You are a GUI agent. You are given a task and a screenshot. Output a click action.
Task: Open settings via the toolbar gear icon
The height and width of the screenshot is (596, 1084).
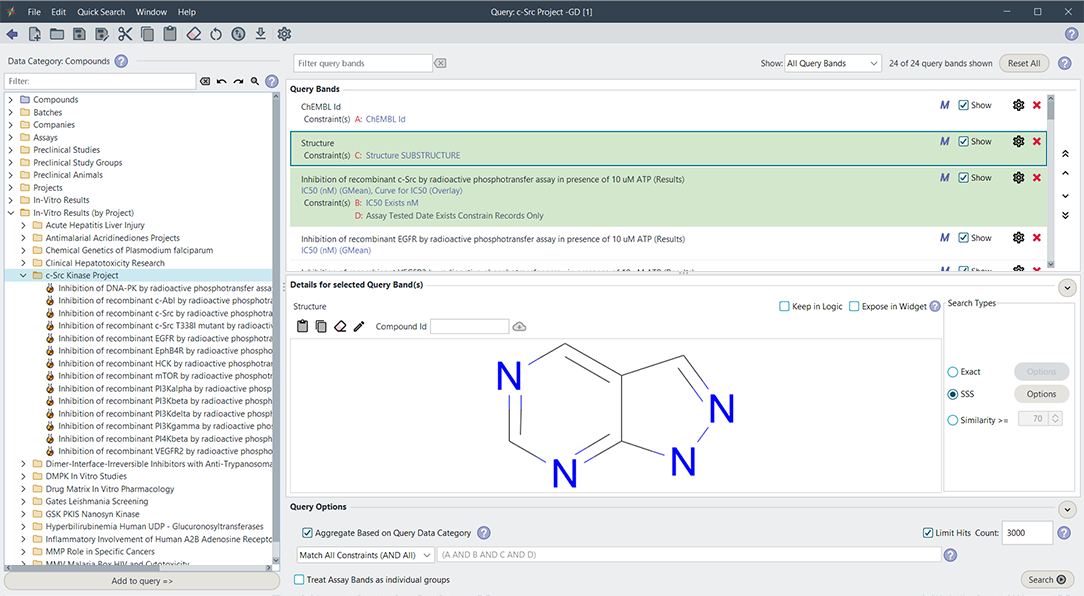[284, 34]
